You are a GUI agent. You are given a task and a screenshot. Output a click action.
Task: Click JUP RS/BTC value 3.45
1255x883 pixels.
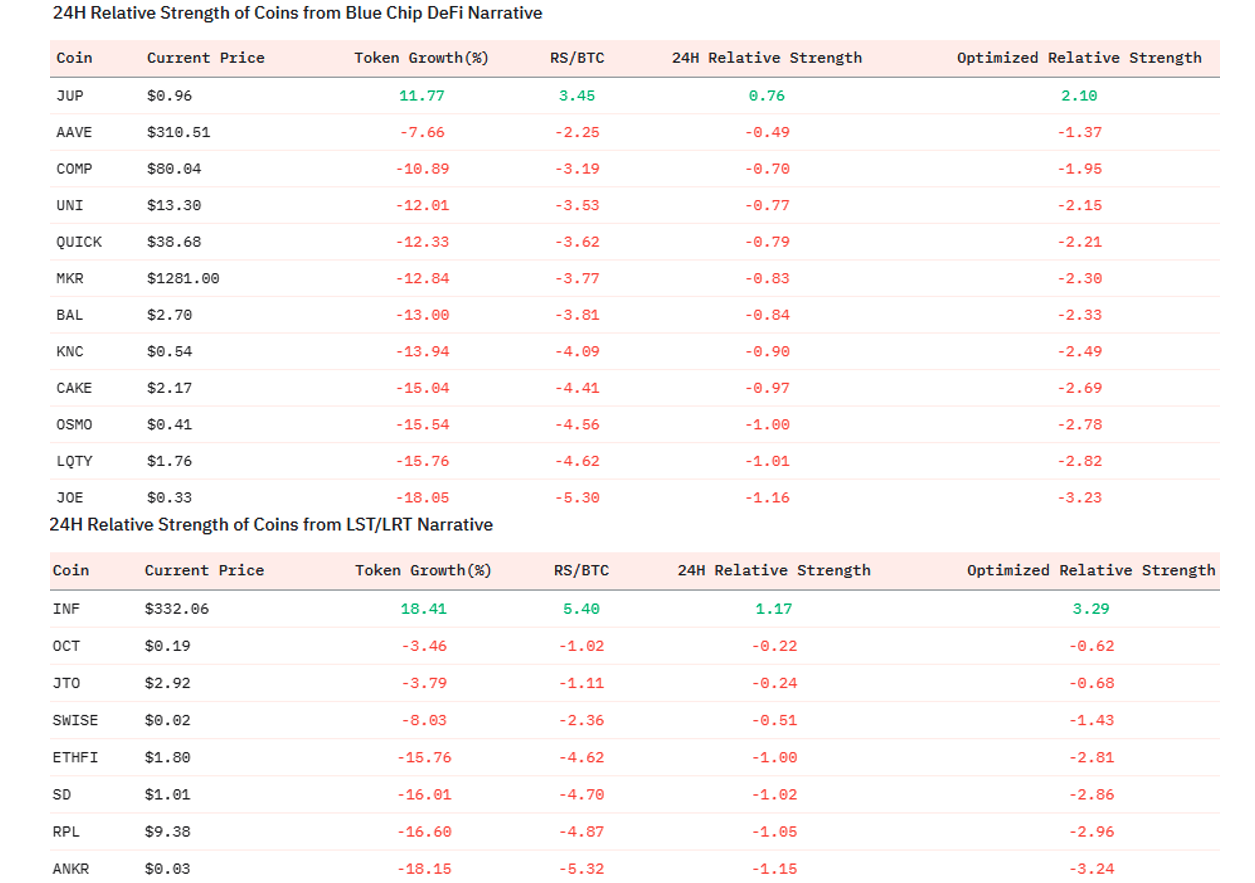point(577,96)
